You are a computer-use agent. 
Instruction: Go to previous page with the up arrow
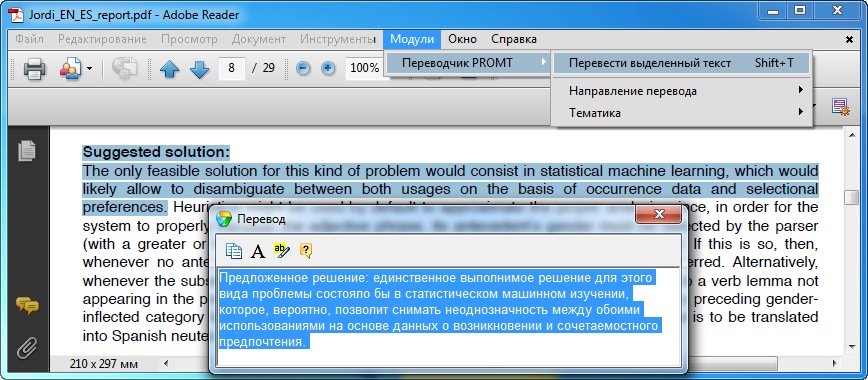point(169,69)
